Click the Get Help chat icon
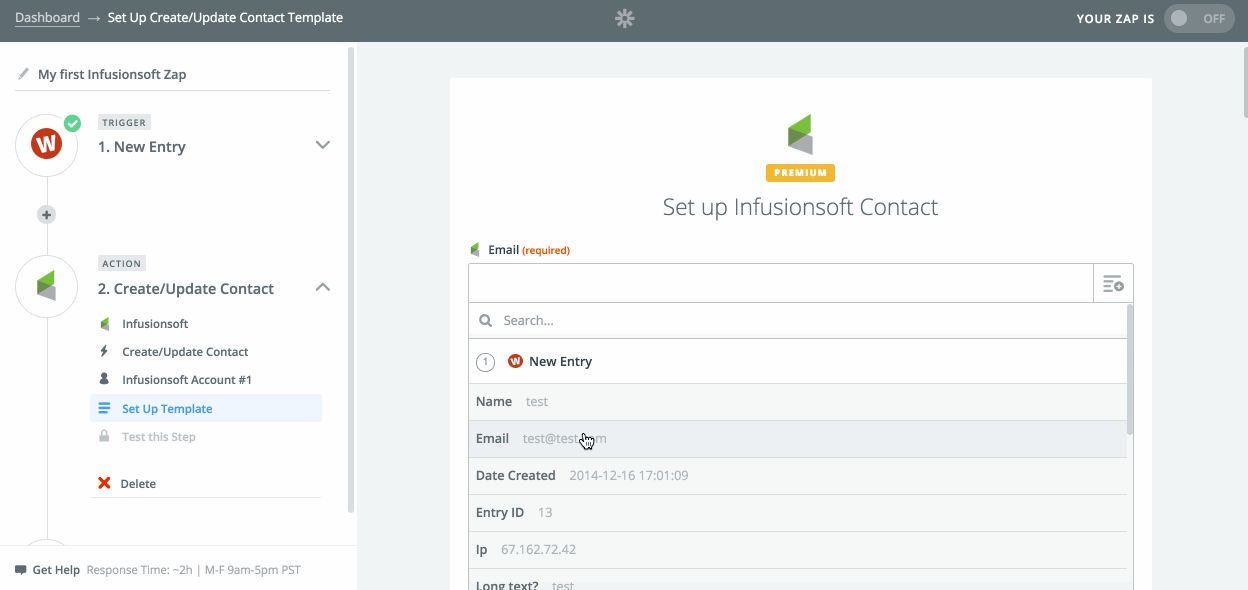Image resolution: width=1248 pixels, height=590 pixels. pyautogui.click(x=21, y=570)
